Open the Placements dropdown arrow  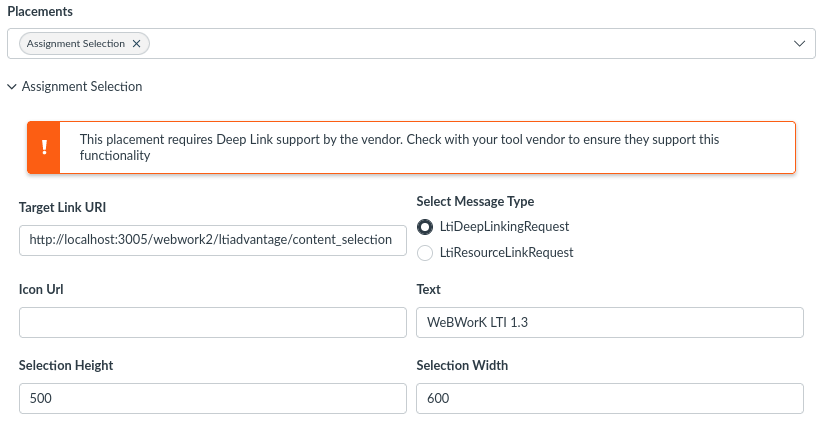point(799,43)
